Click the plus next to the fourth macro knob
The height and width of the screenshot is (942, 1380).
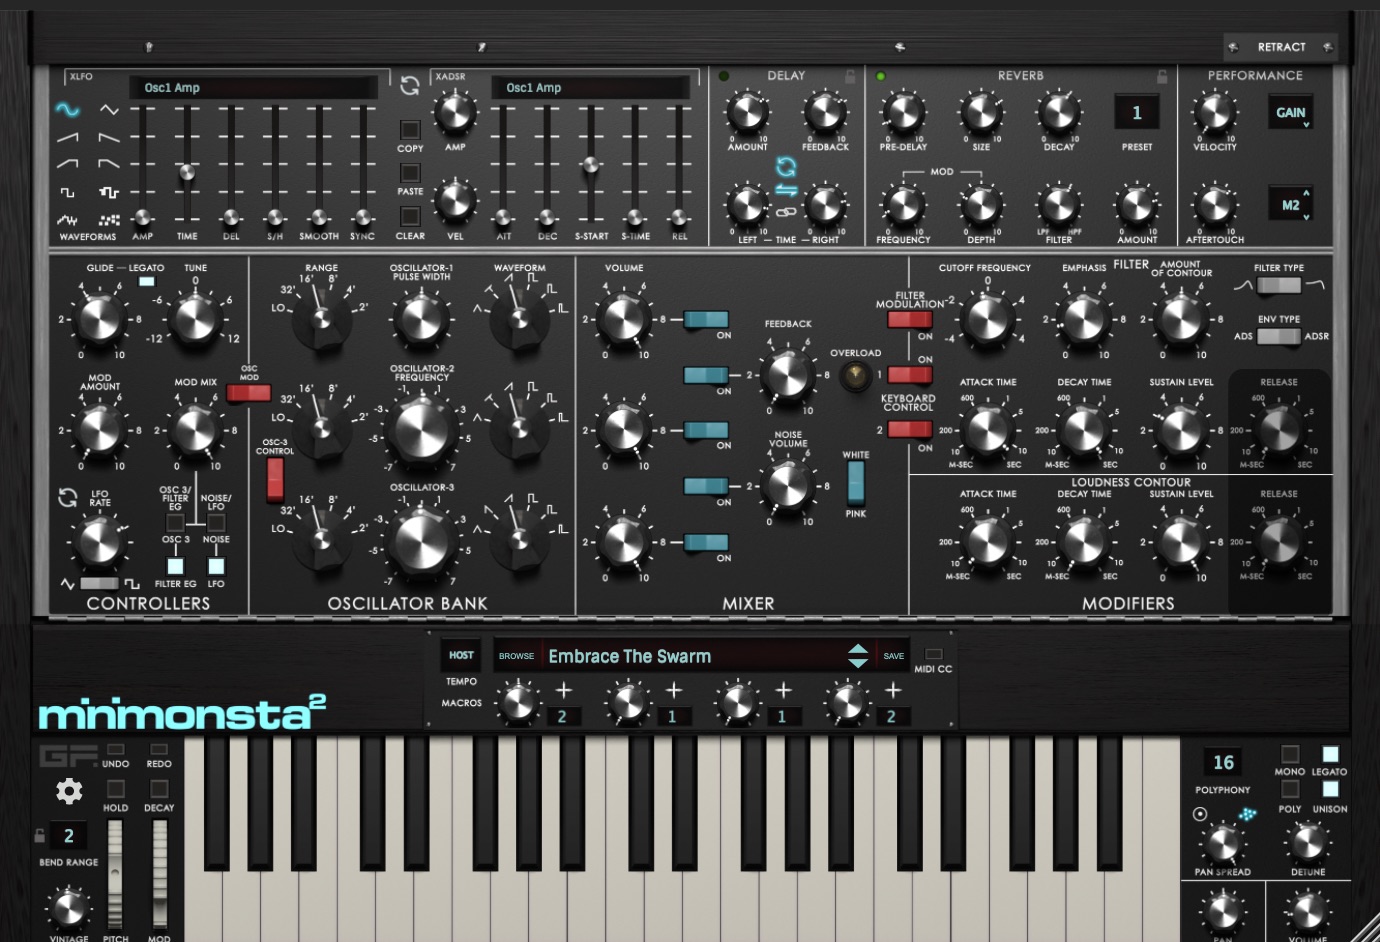(893, 690)
